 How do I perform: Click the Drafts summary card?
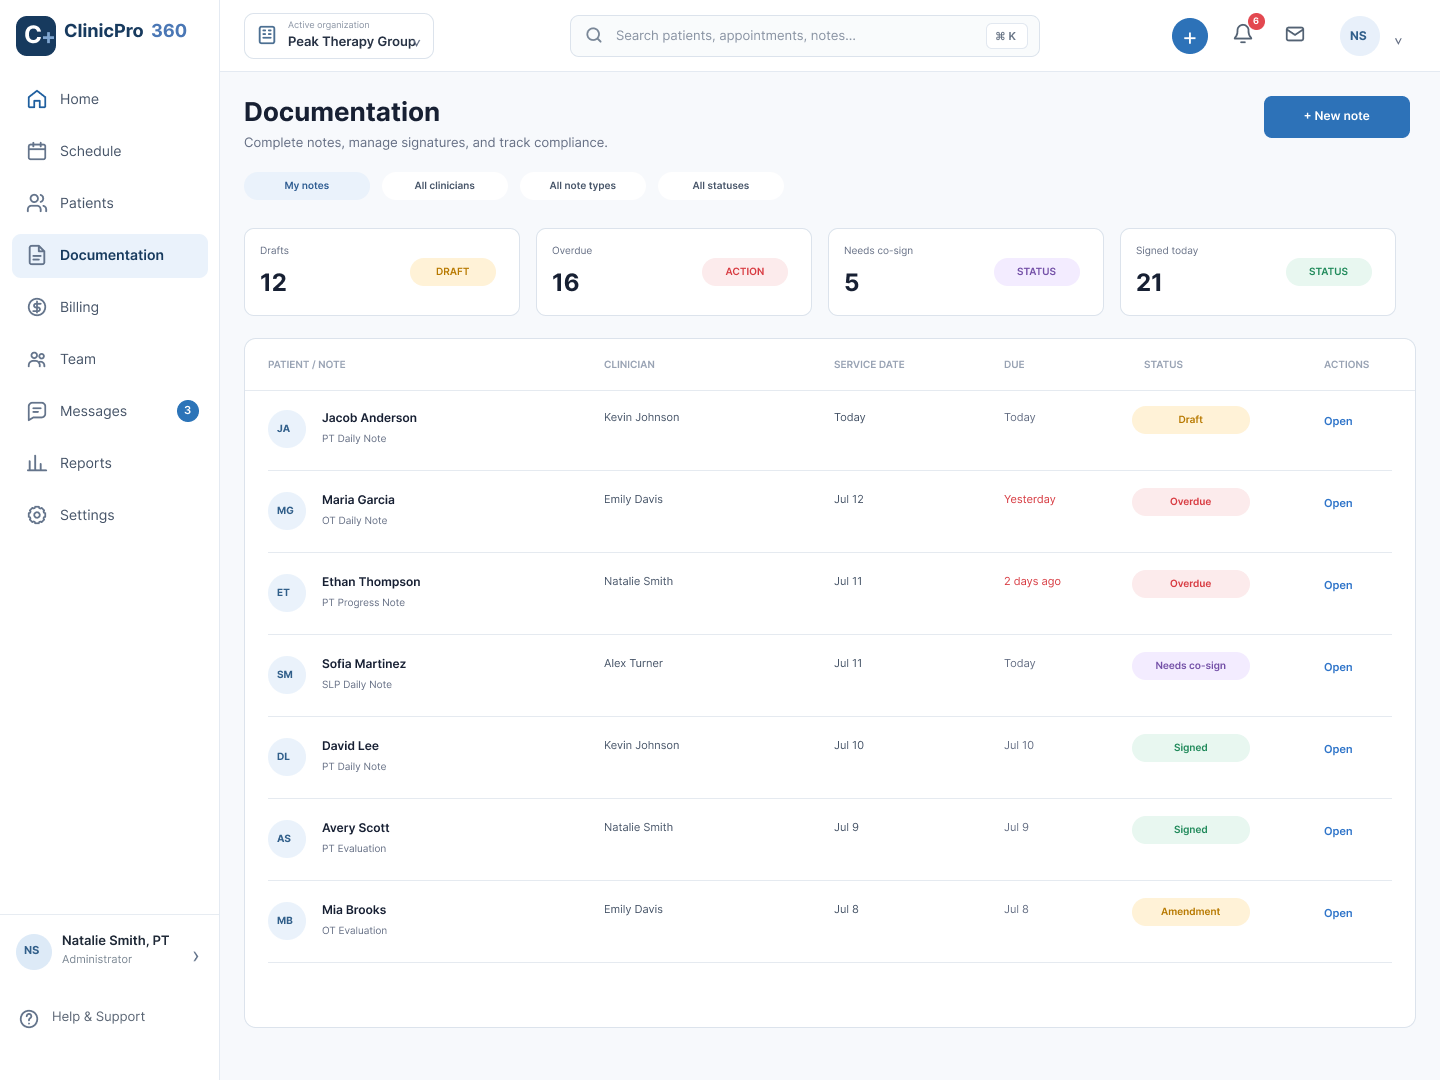click(x=382, y=272)
